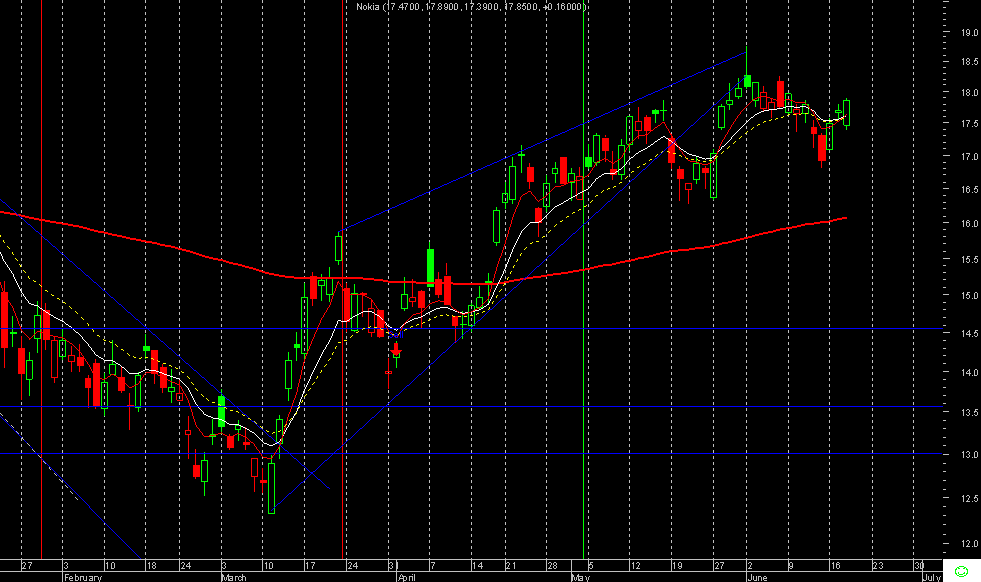Click the date label 28 in April
Viewport: 981px width, 582px height.
point(552,566)
